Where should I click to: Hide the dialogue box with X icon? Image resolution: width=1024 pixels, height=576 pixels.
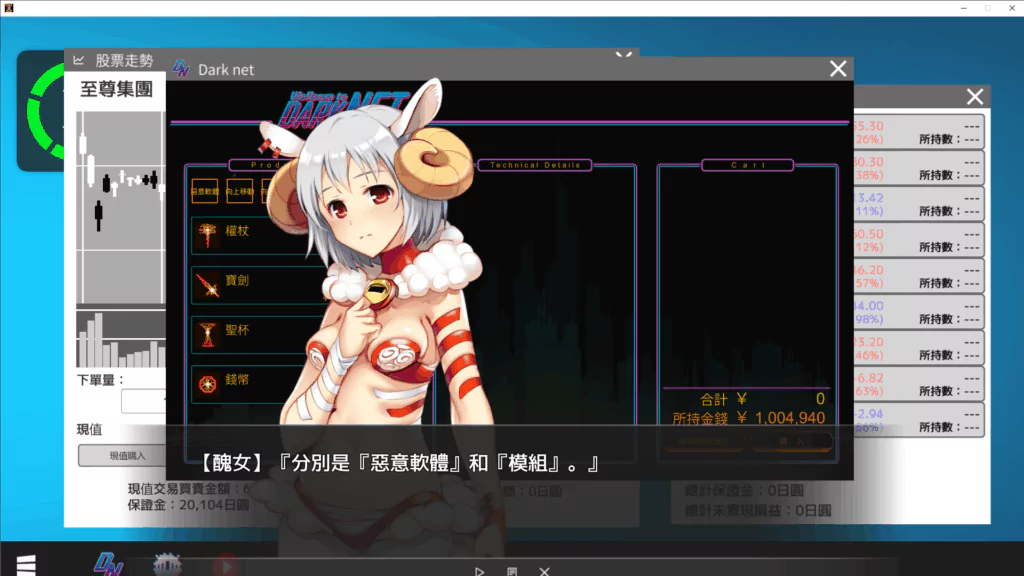coord(544,571)
